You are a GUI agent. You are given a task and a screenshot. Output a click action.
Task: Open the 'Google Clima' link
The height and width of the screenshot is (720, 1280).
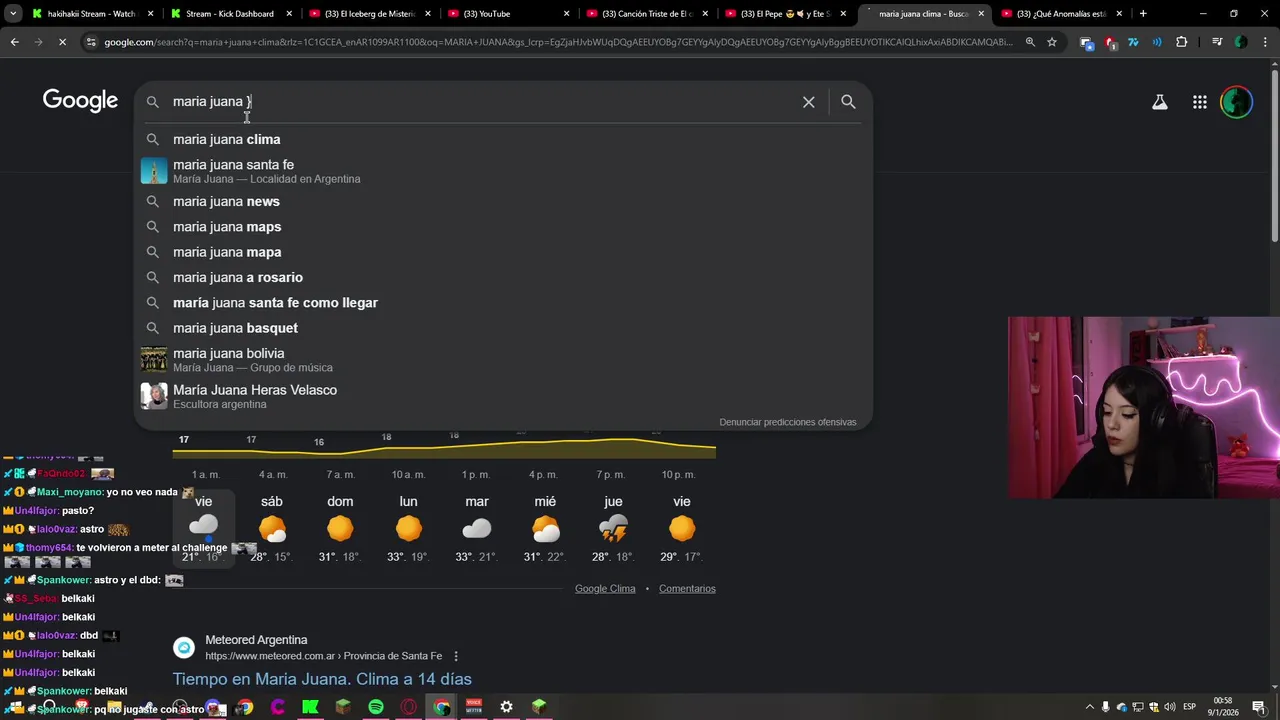(x=605, y=589)
